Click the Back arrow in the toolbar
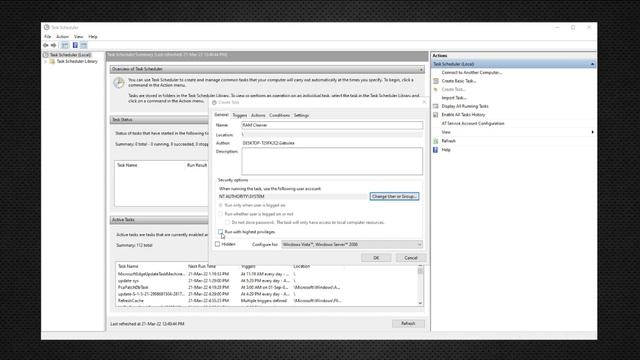The width and height of the screenshot is (640, 360). [46, 45]
